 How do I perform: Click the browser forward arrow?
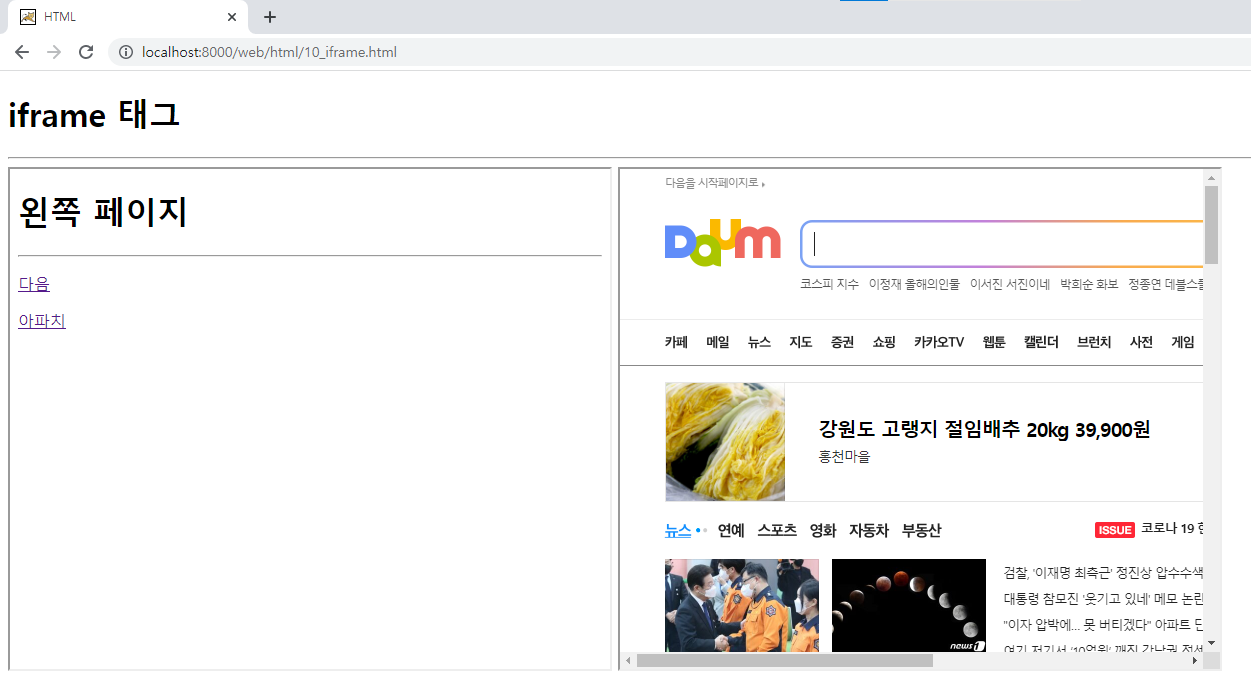54,52
